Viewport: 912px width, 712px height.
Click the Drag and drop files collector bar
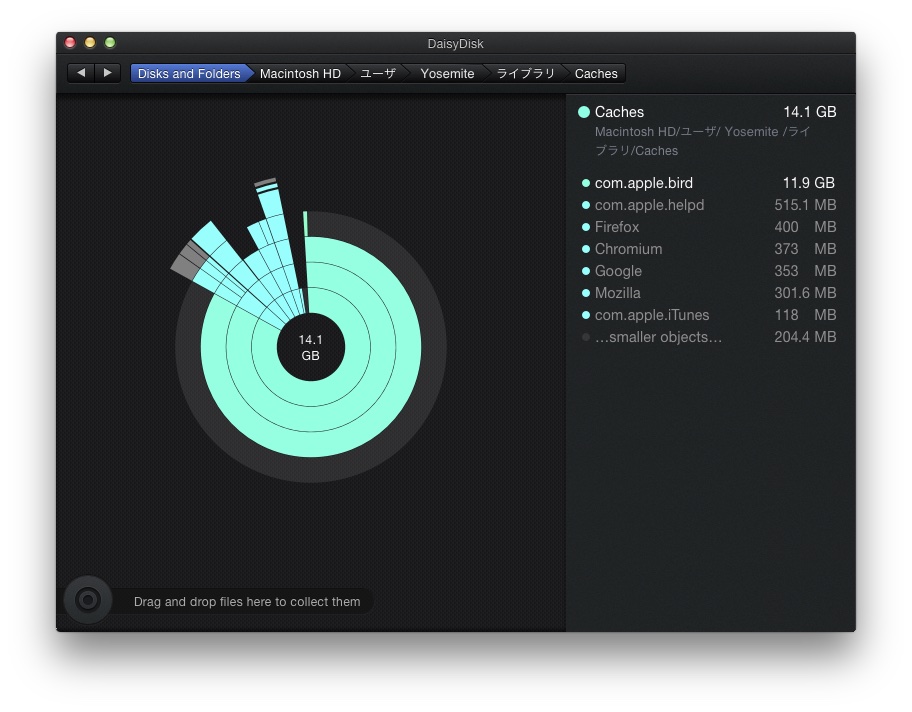tap(247, 601)
